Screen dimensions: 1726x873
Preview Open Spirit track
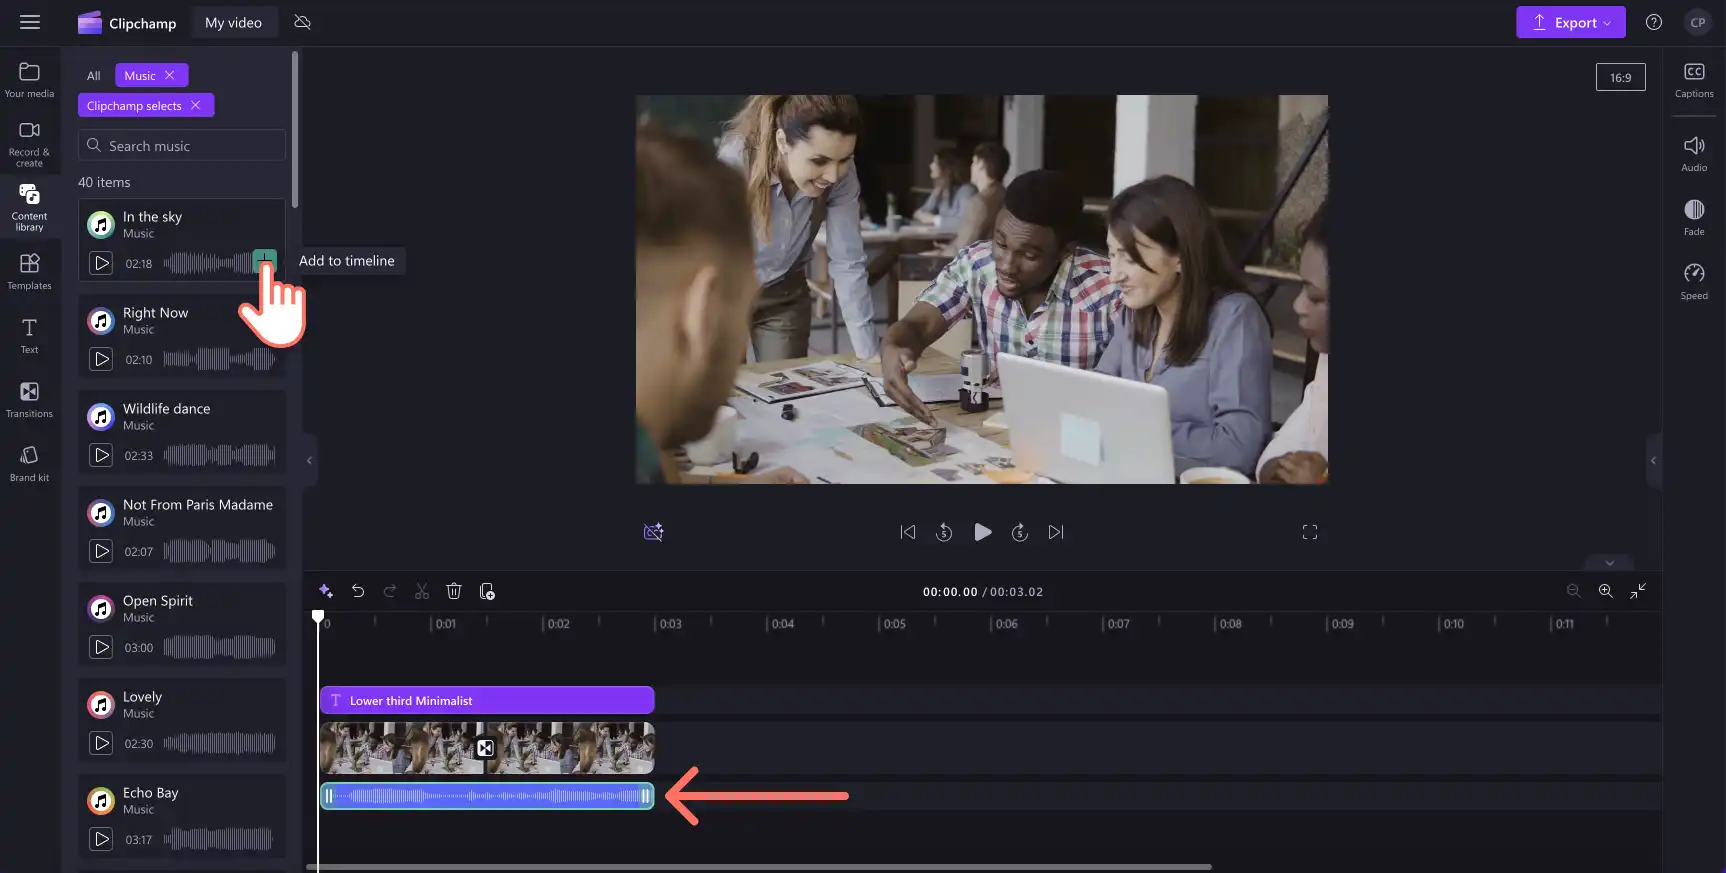101,647
